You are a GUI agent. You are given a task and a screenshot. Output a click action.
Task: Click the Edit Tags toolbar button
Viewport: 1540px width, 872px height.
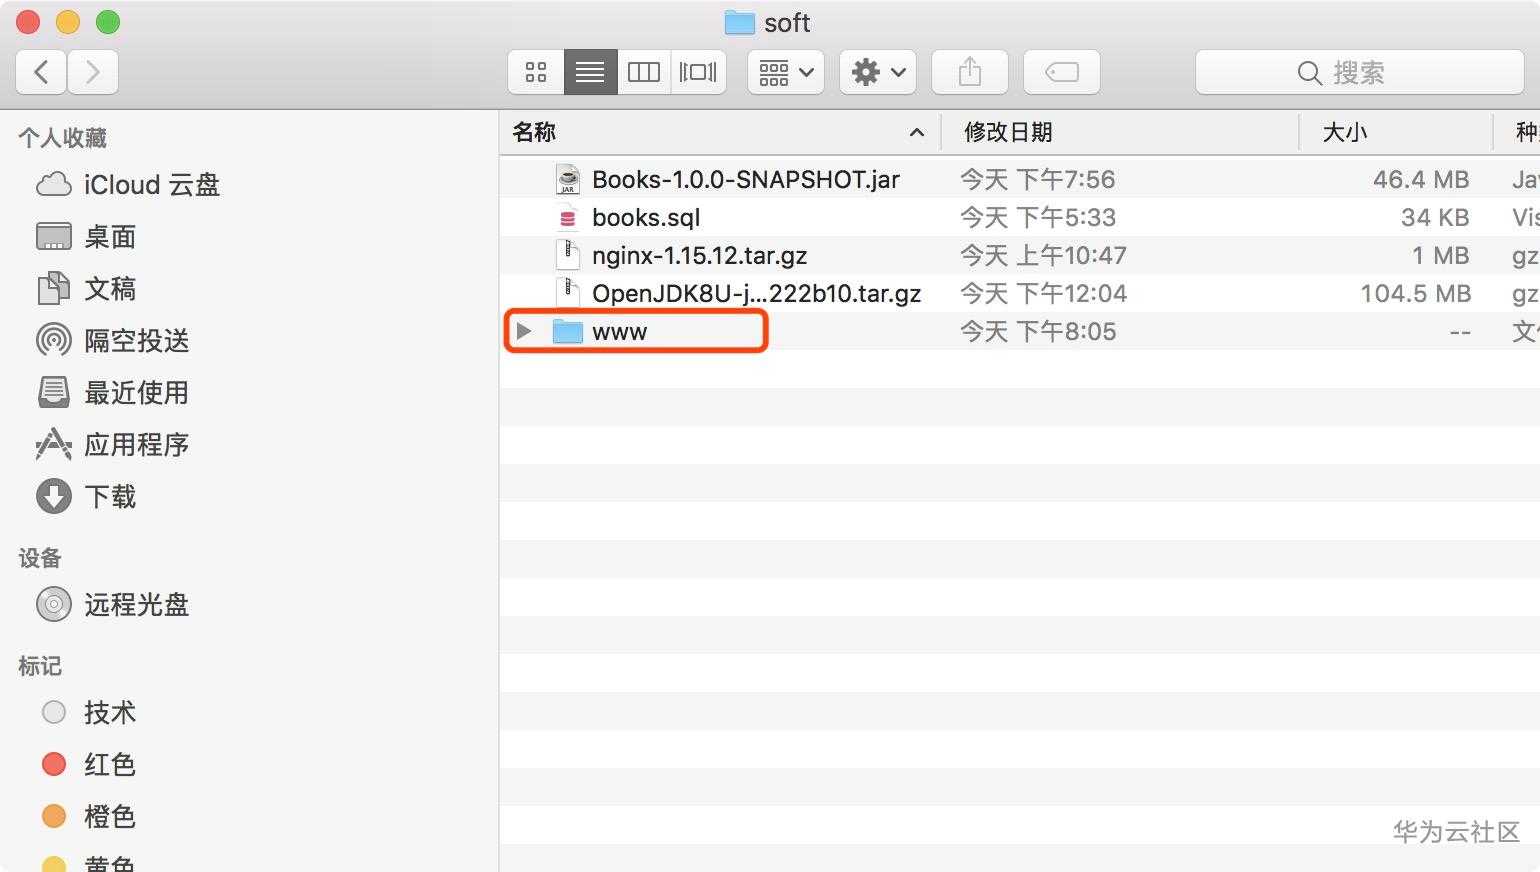1062,72
